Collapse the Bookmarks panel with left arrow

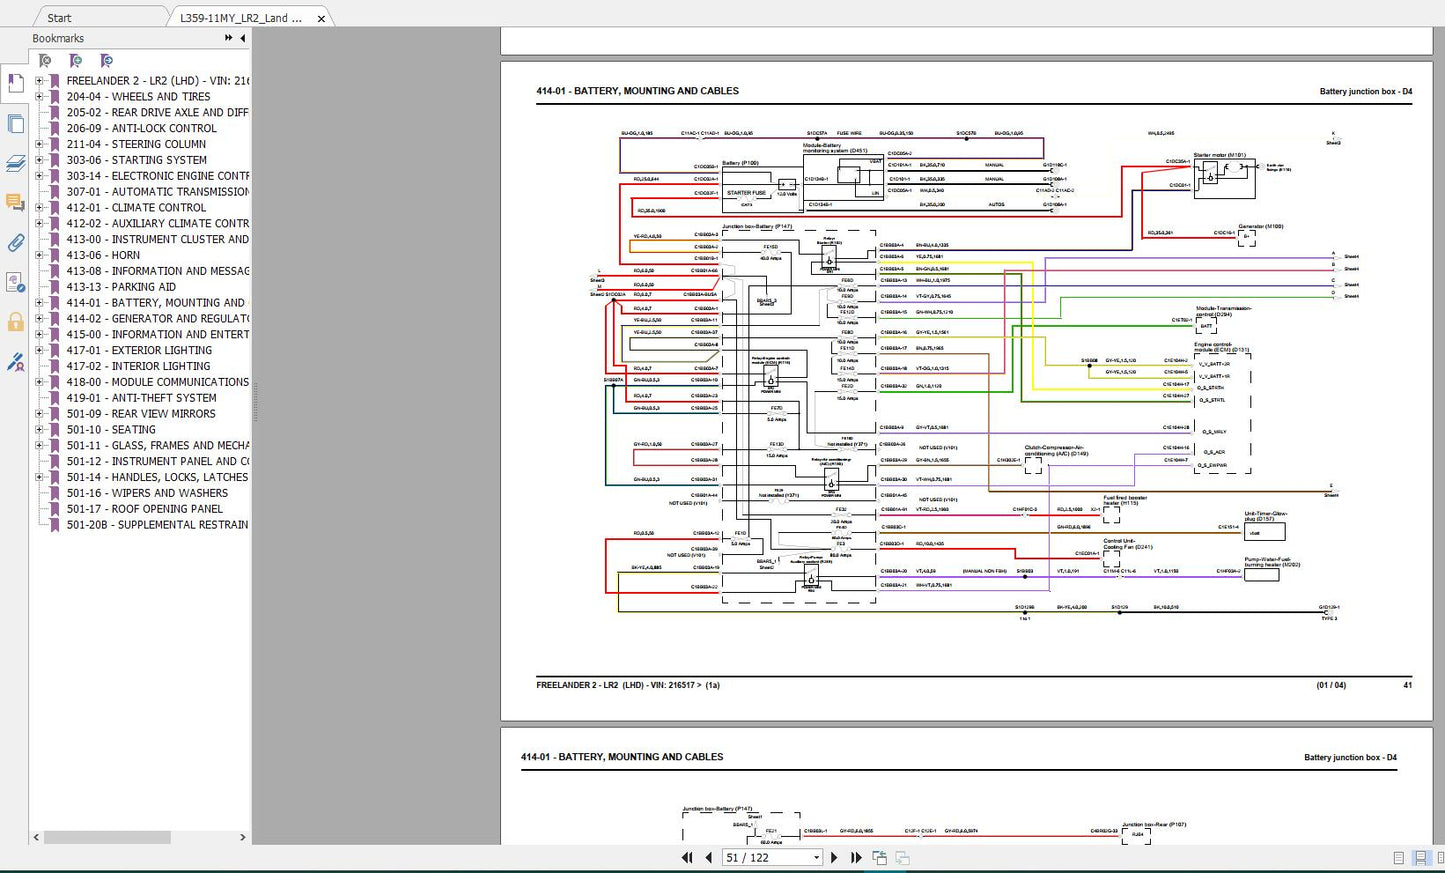tap(242, 38)
